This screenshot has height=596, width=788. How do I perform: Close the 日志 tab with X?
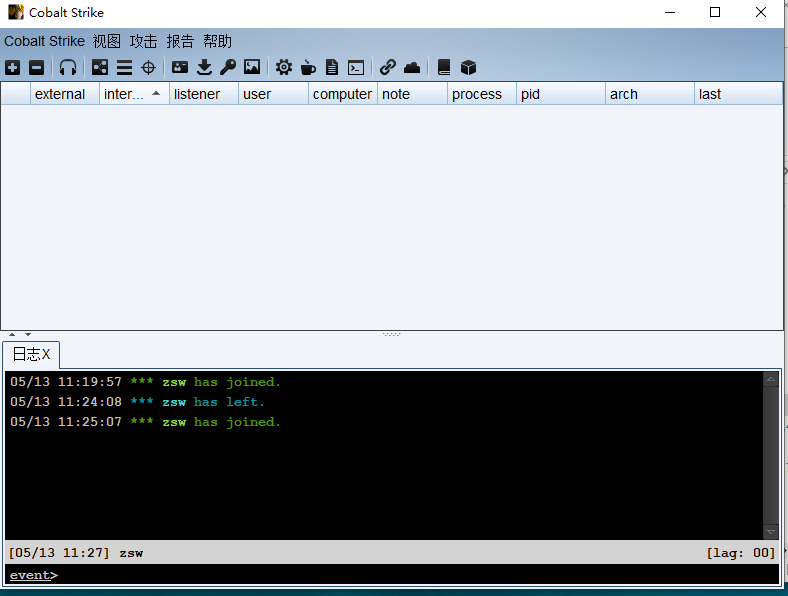point(46,354)
